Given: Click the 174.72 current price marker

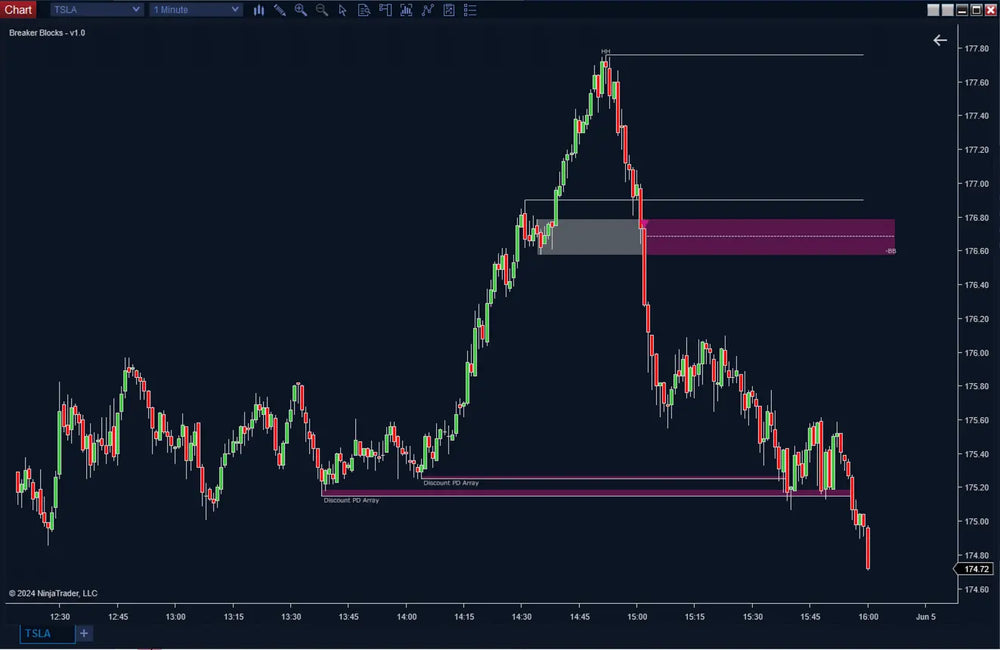Looking at the screenshot, I should [x=974, y=569].
